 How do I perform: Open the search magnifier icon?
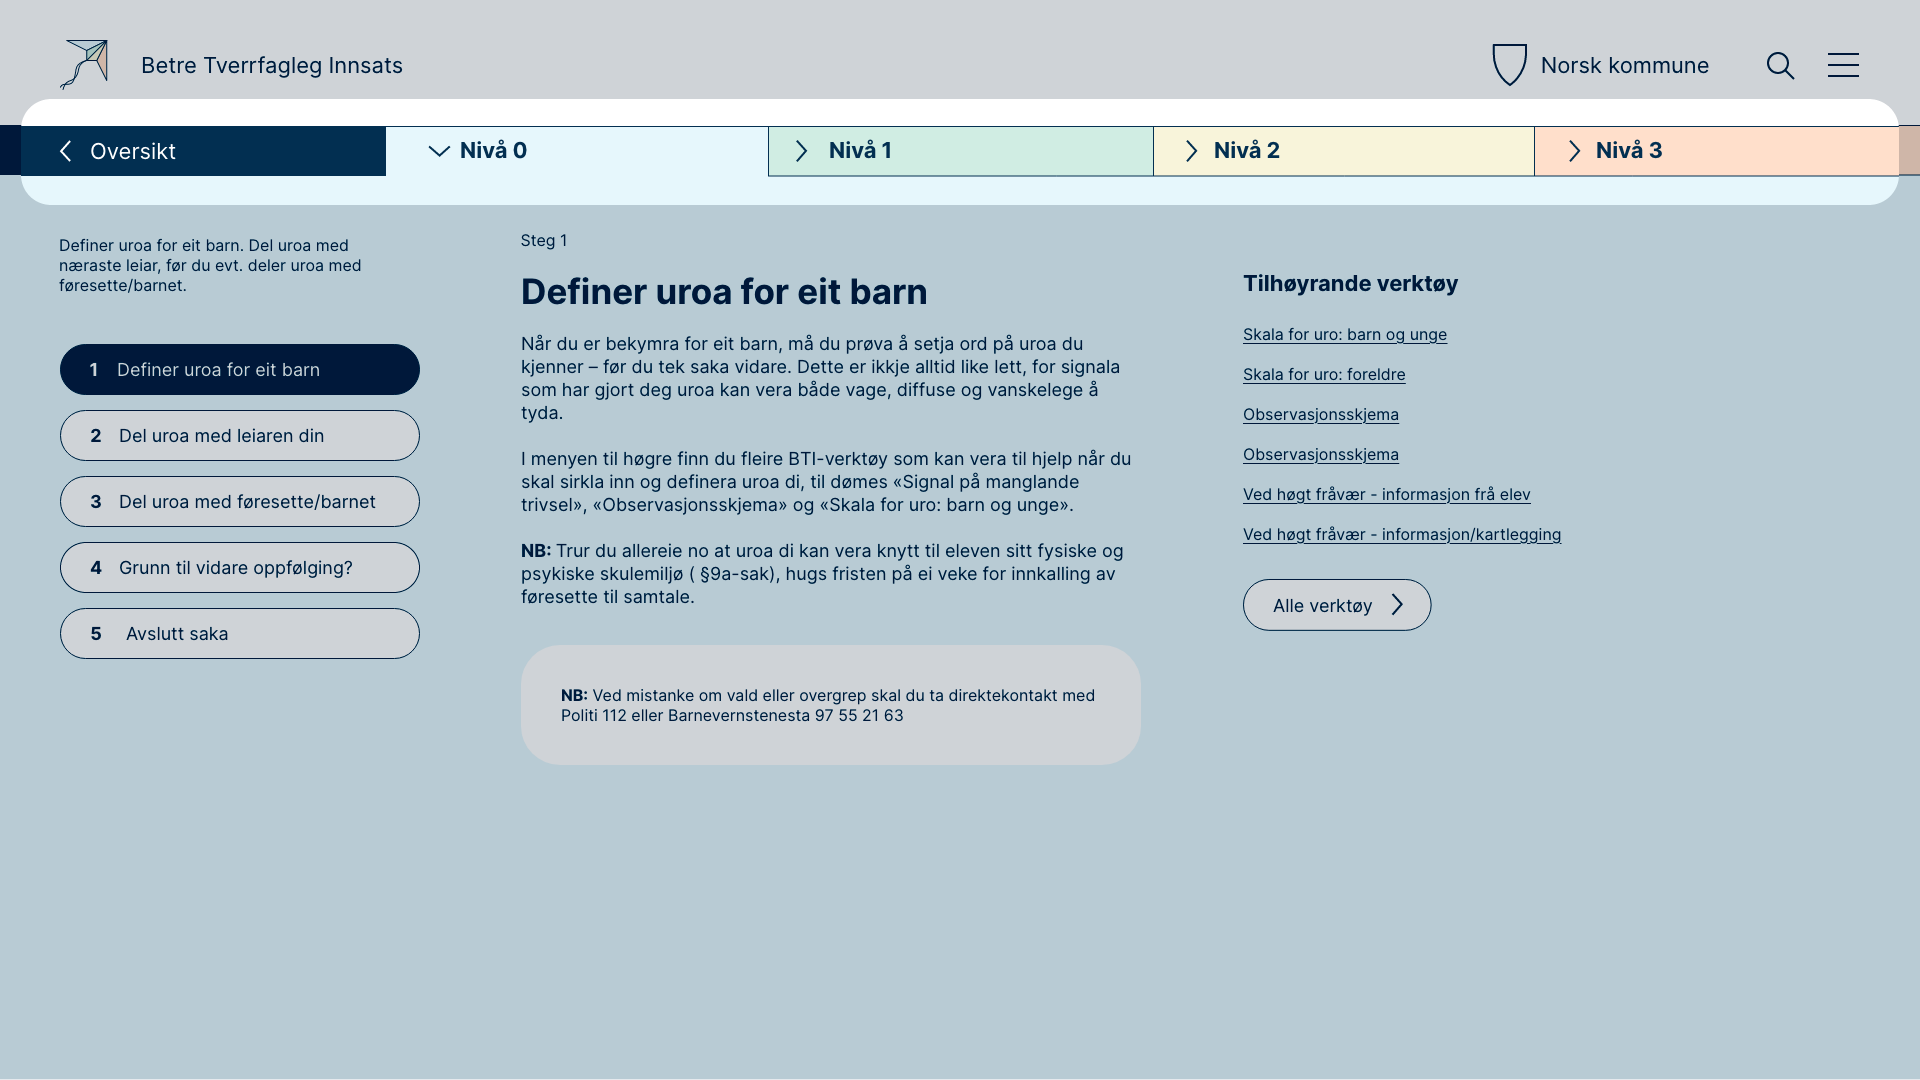pyautogui.click(x=1780, y=66)
